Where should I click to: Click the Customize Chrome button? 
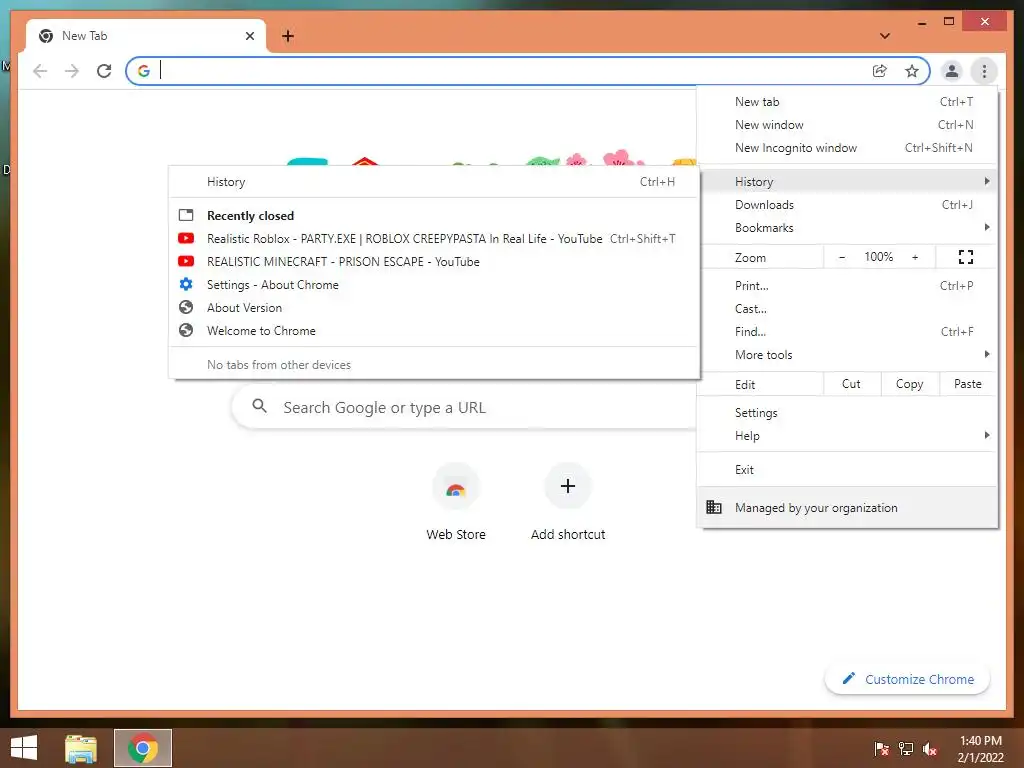tap(908, 679)
